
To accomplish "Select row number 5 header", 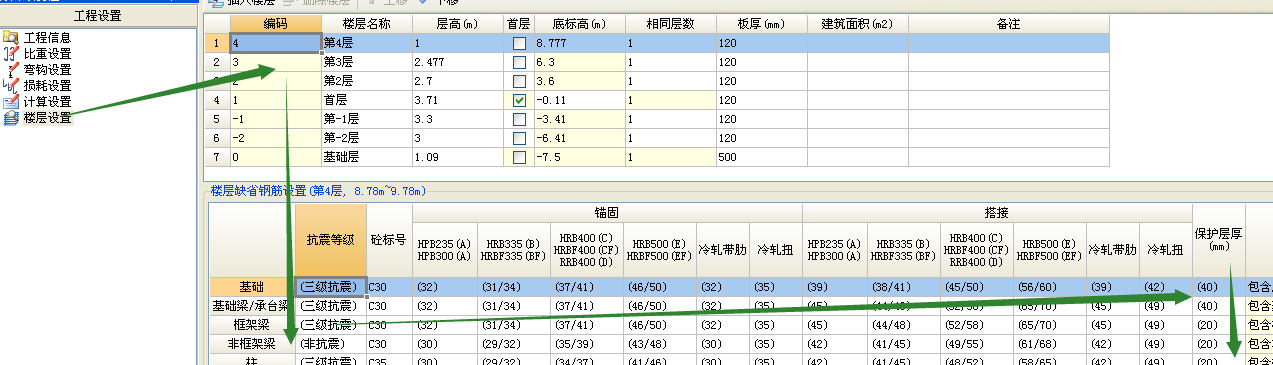I will coord(217,119).
